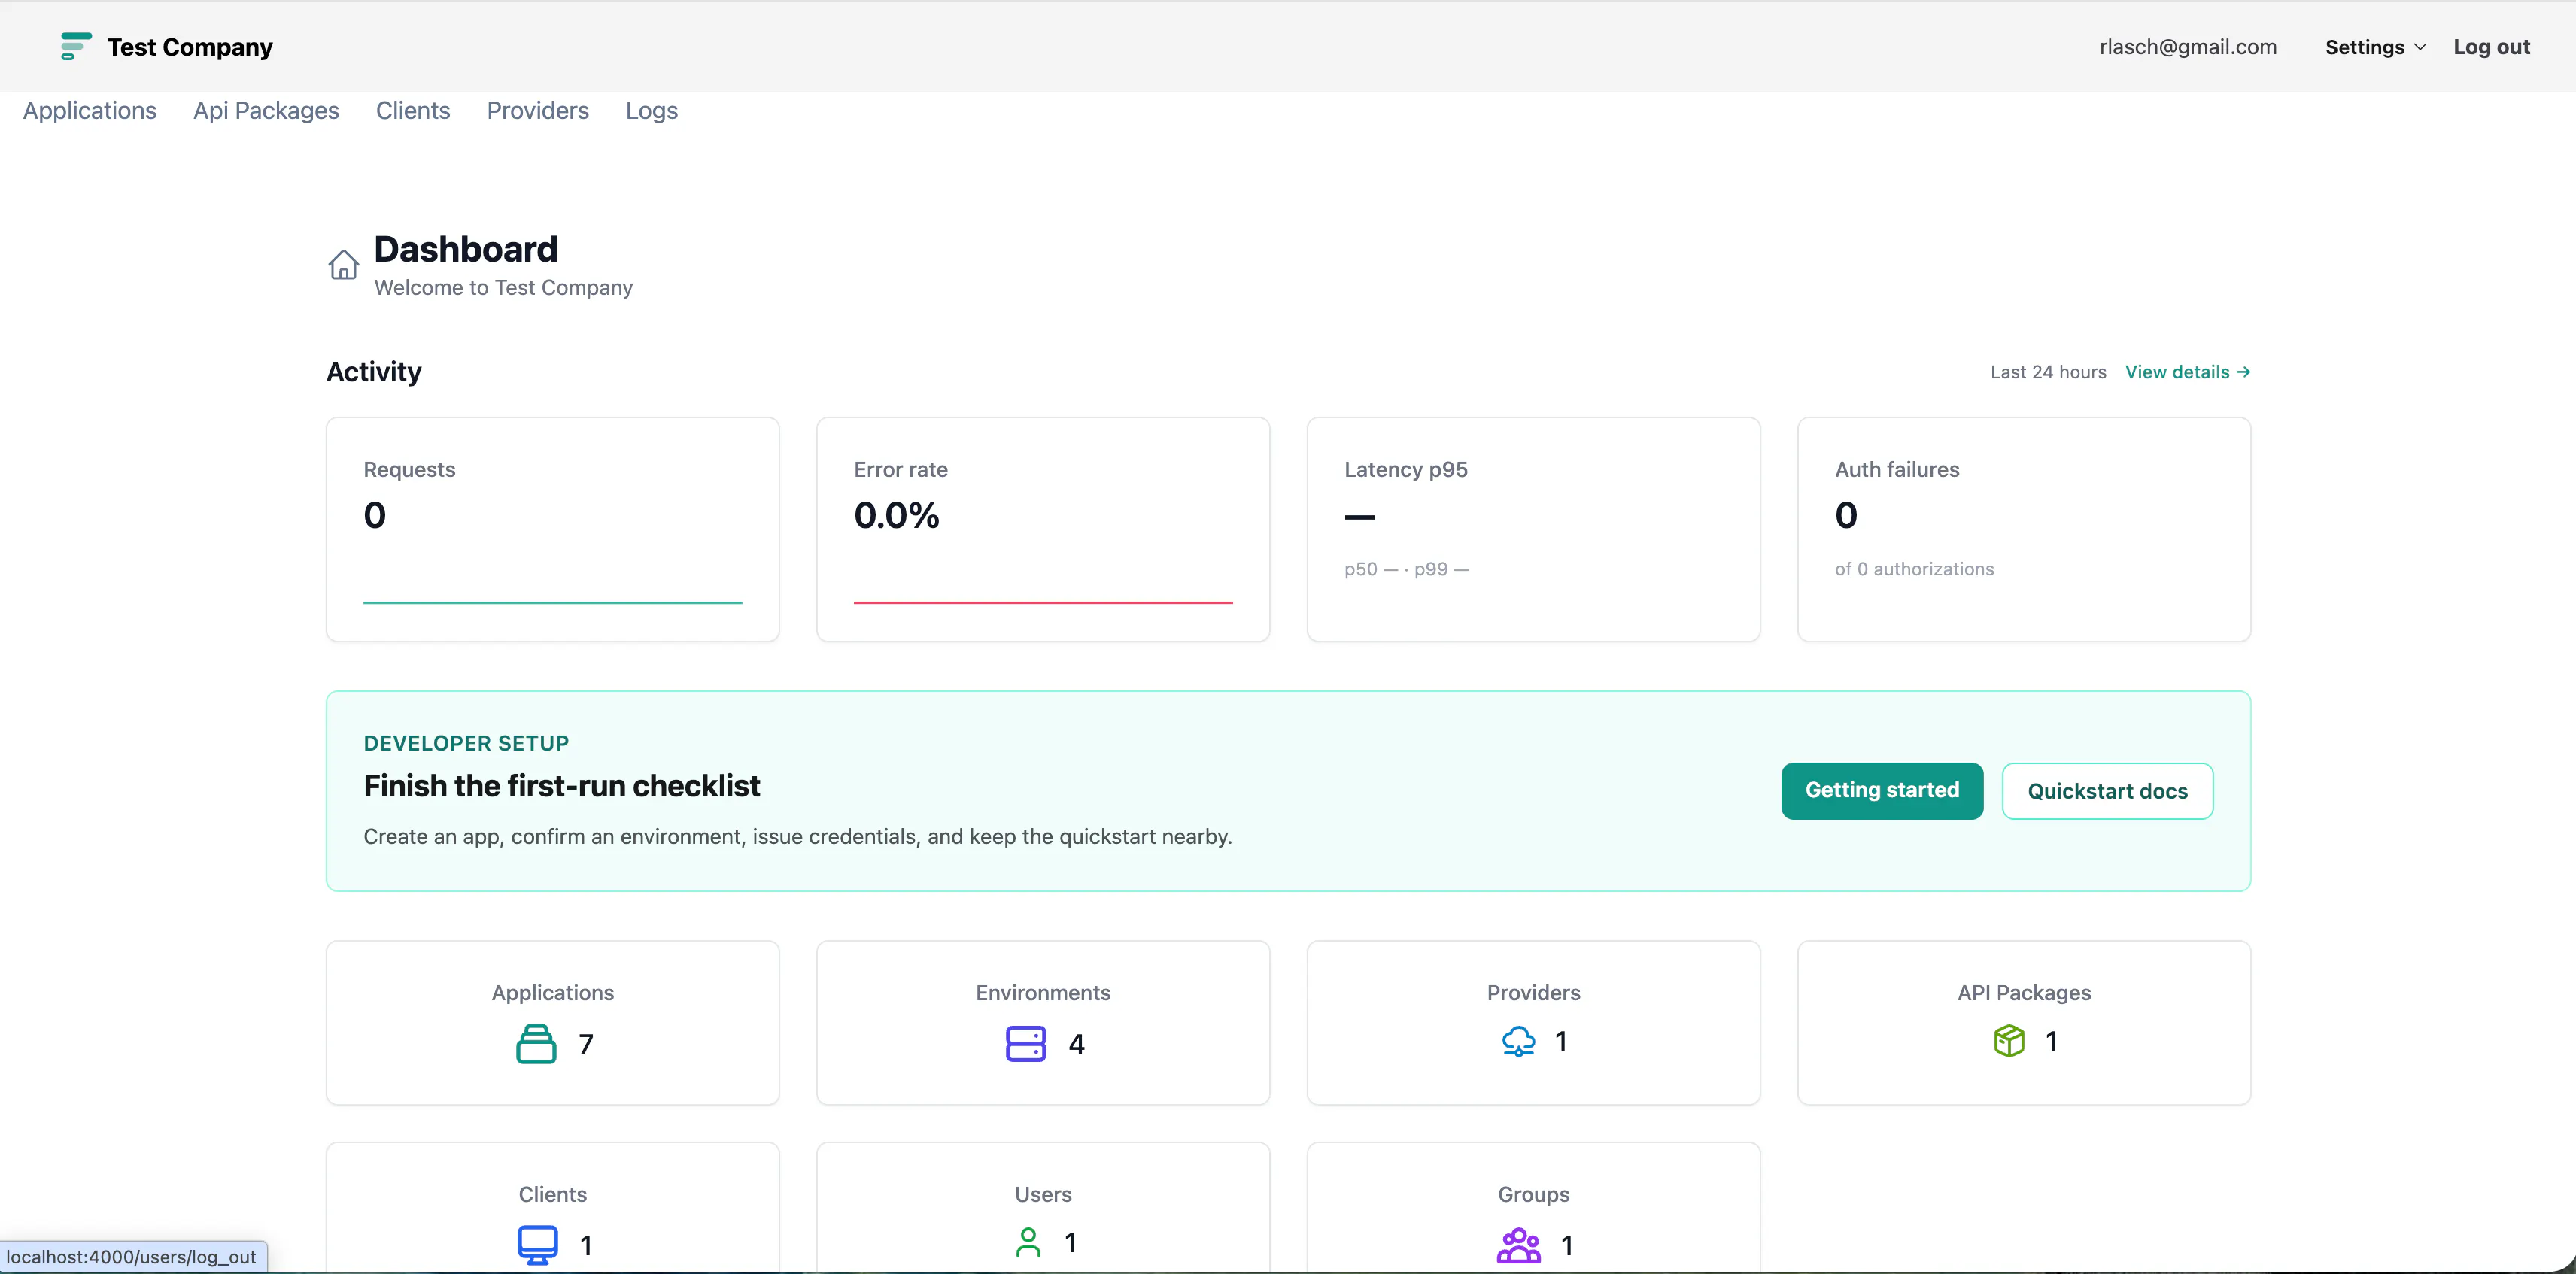Viewport: 2576px width, 1274px height.
Task: Click the Test Company brand name
Action: pyautogui.click(x=190, y=47)
